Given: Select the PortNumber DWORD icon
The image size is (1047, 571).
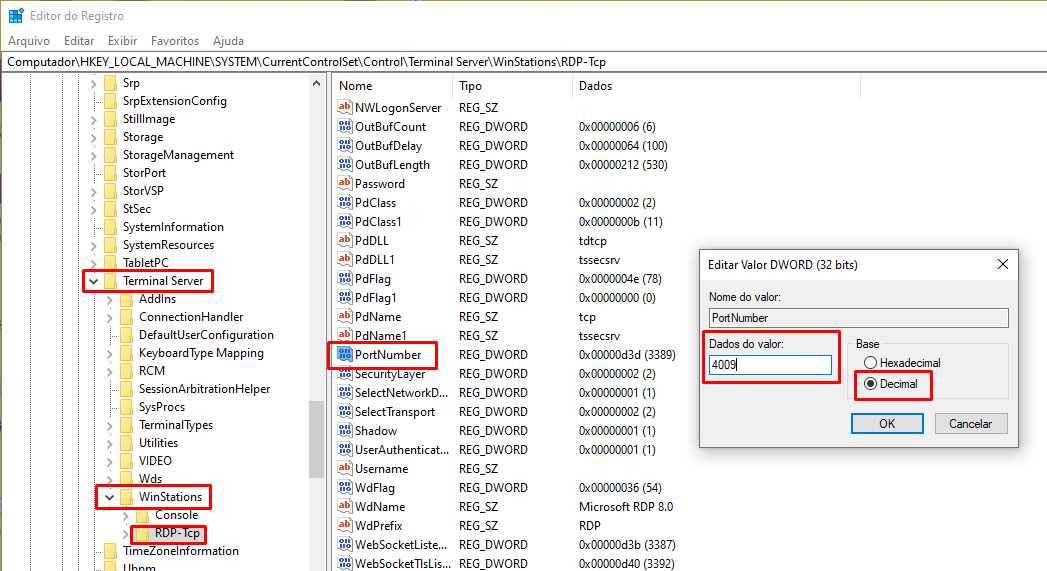Looking at the screenshot, I should click(345, 354).
